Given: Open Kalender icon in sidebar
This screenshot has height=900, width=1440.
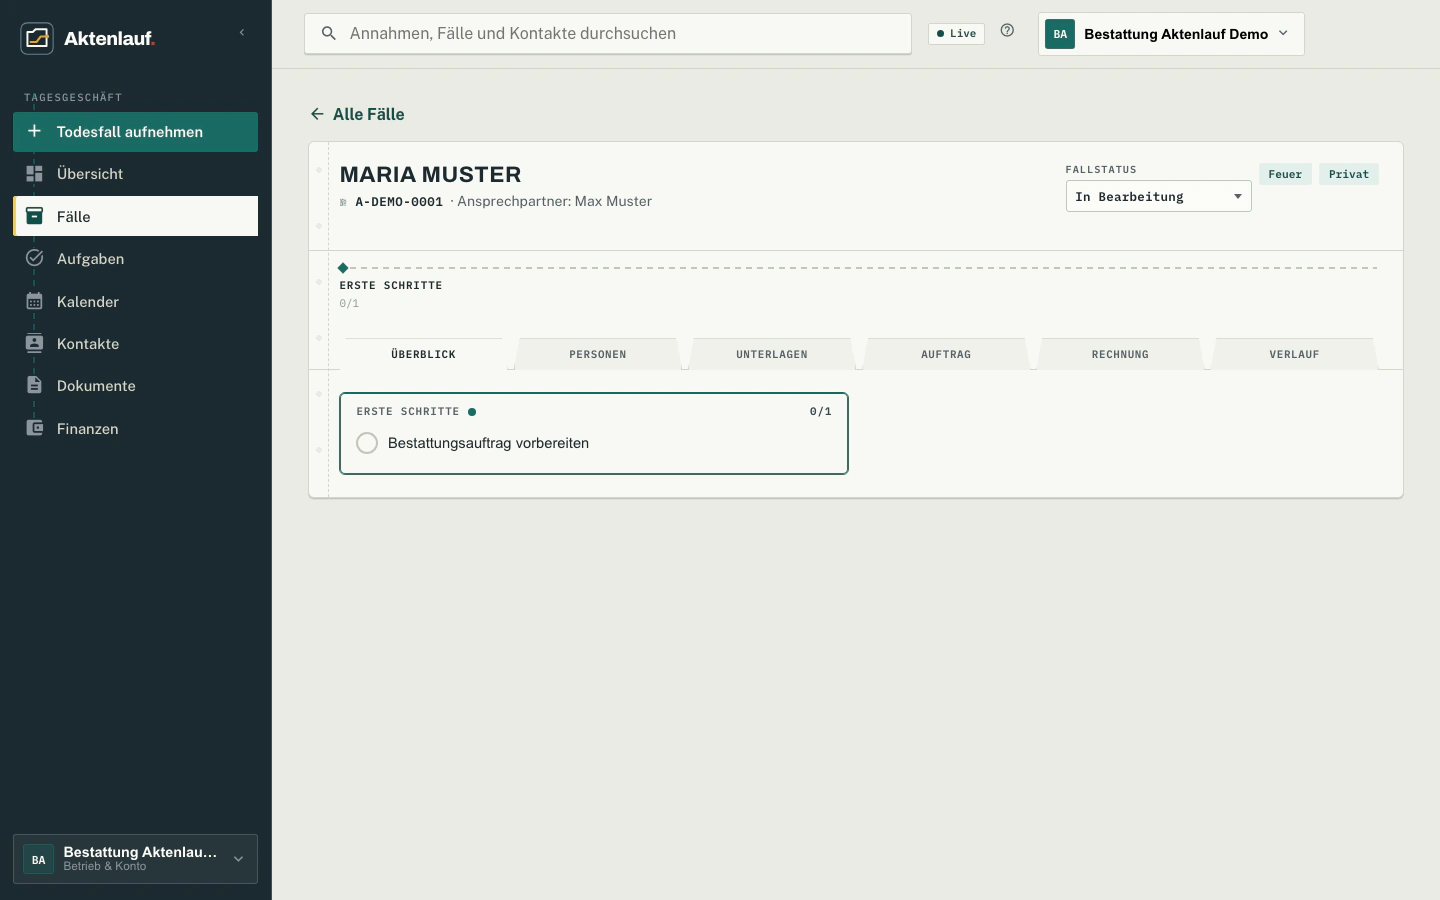Looking at the screenshot, I should [x=34, y=301].
